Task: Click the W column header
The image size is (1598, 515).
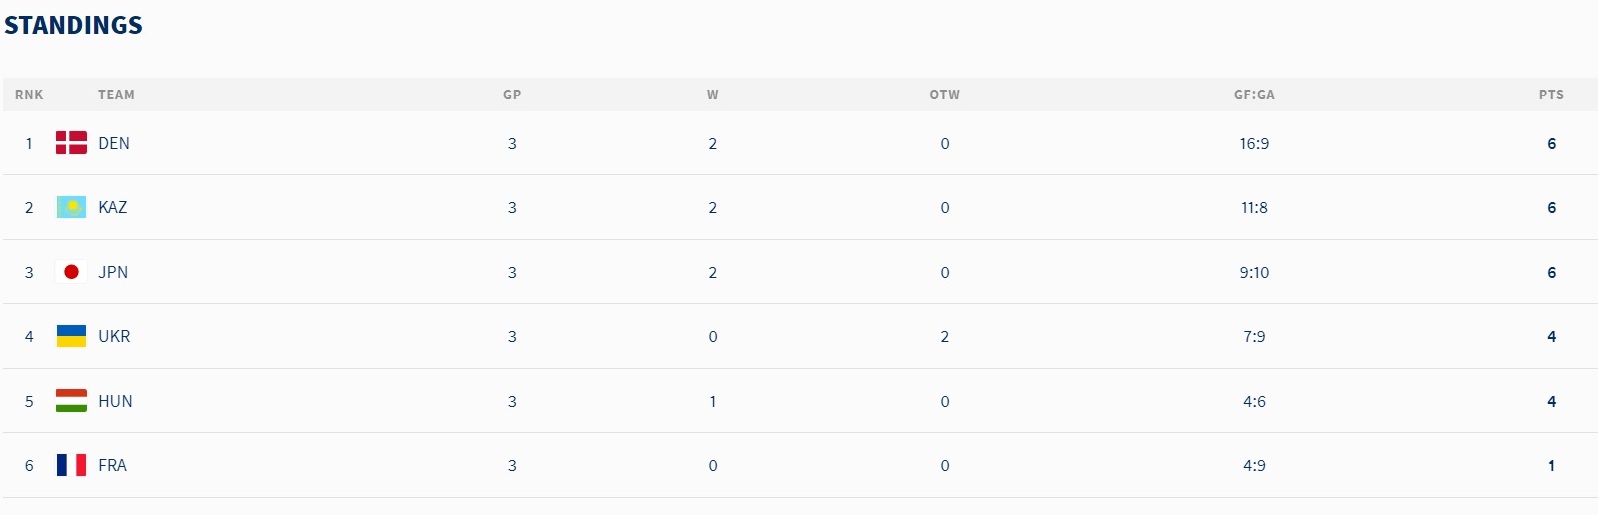Action: (x=713, y=95)
